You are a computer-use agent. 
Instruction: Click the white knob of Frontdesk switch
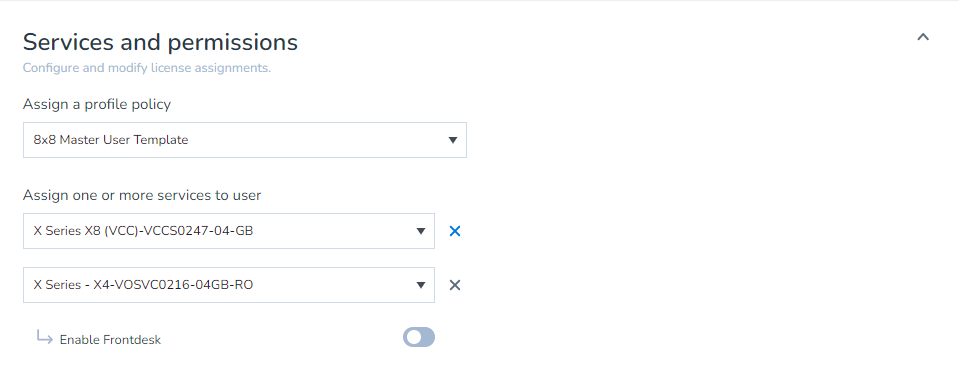tap(413, 337)
